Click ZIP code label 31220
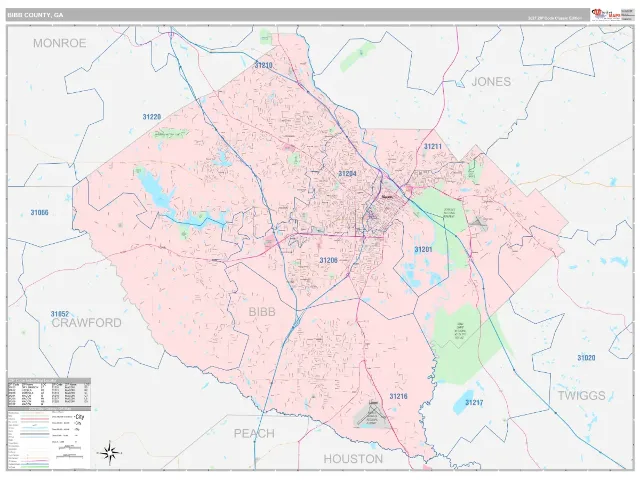This screenshot has width=640, height=480. point(152,117)
